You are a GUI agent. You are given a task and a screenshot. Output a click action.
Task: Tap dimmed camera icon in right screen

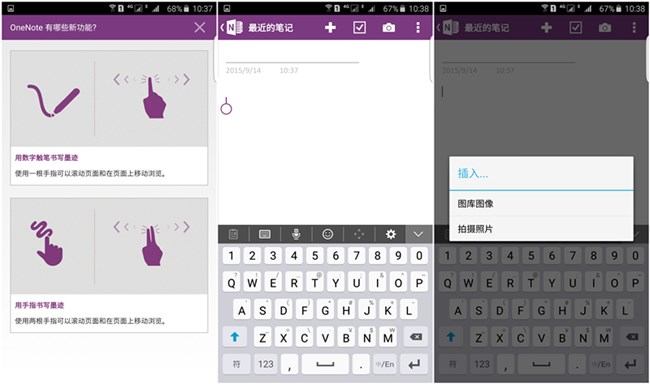[x=605, y=28]
